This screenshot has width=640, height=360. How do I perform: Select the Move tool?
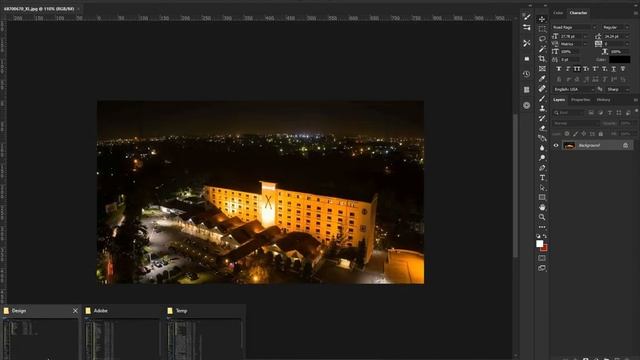tap(542, 19)
